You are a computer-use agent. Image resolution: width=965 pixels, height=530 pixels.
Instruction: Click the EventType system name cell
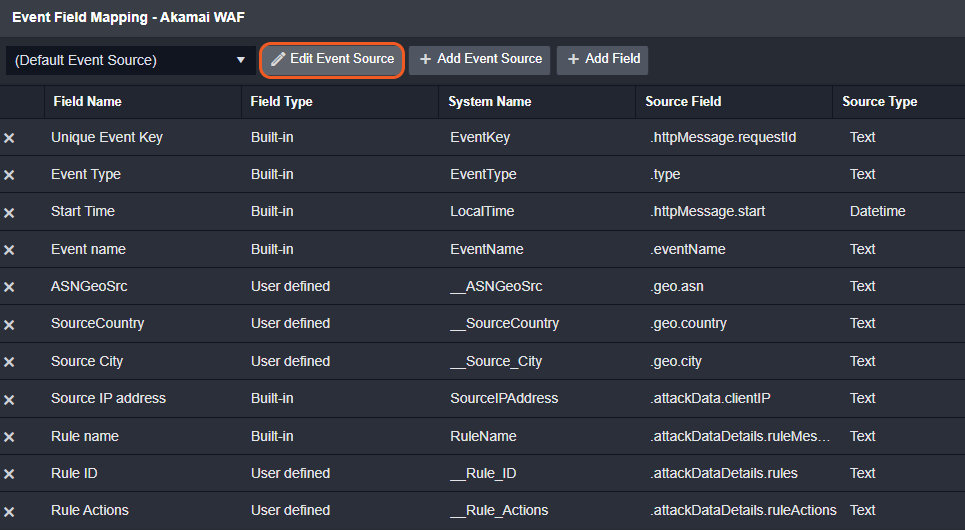click(483, 174)
